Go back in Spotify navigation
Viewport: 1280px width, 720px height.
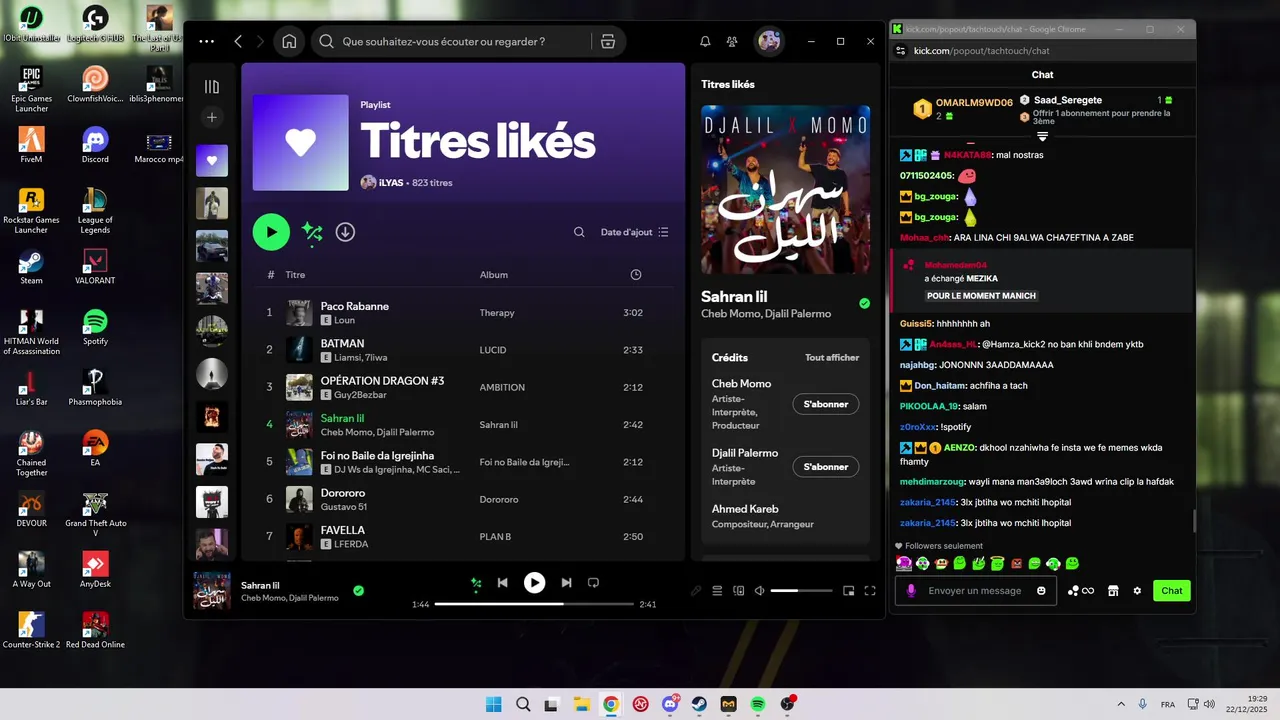238,42
